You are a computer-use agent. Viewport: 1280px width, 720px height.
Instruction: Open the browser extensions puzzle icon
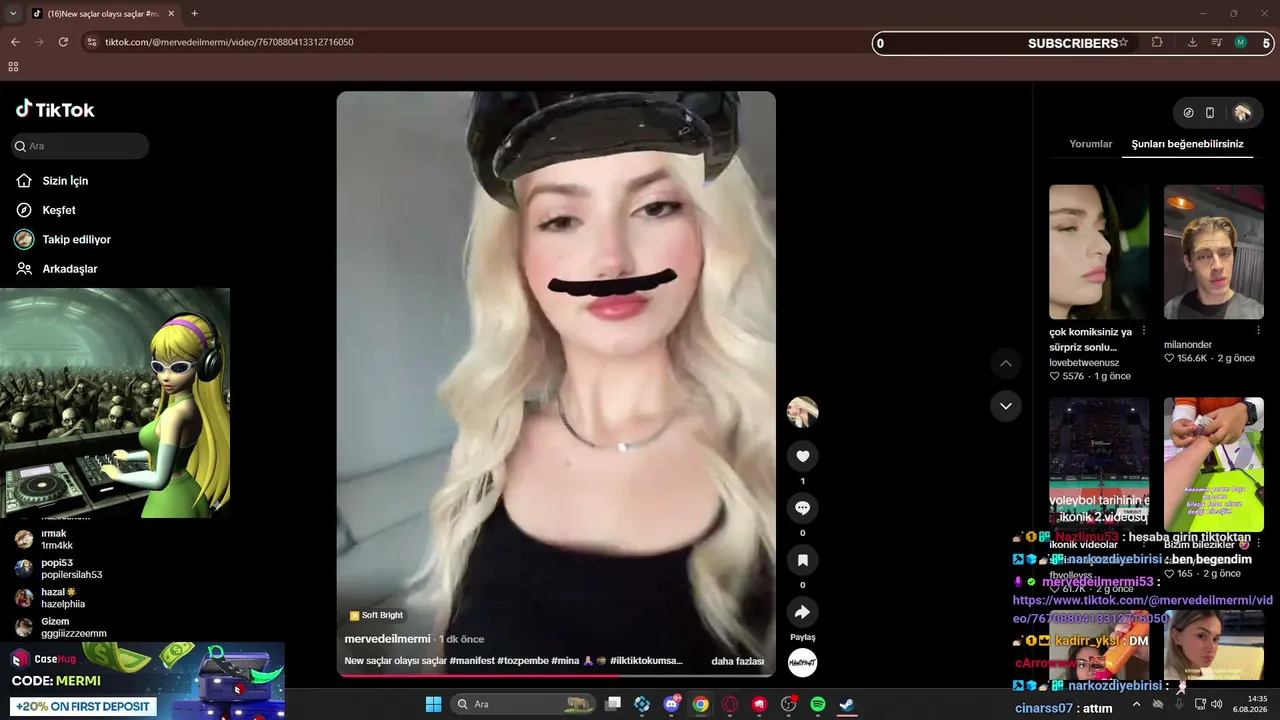(1157, 42)
